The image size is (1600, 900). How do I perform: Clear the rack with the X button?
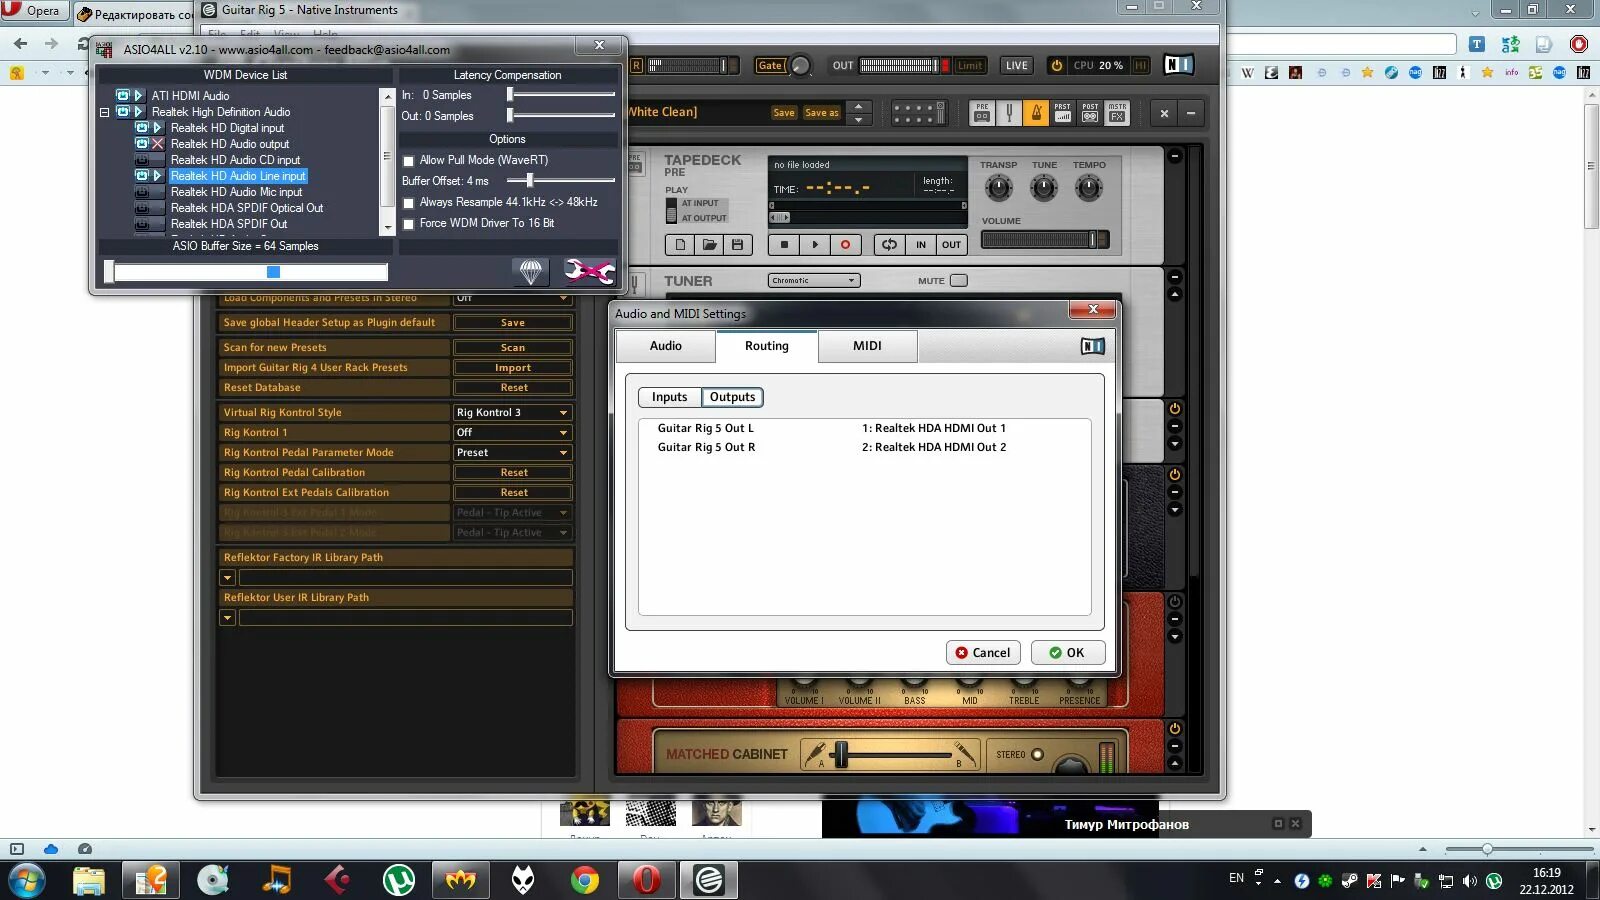point(1164,113)
